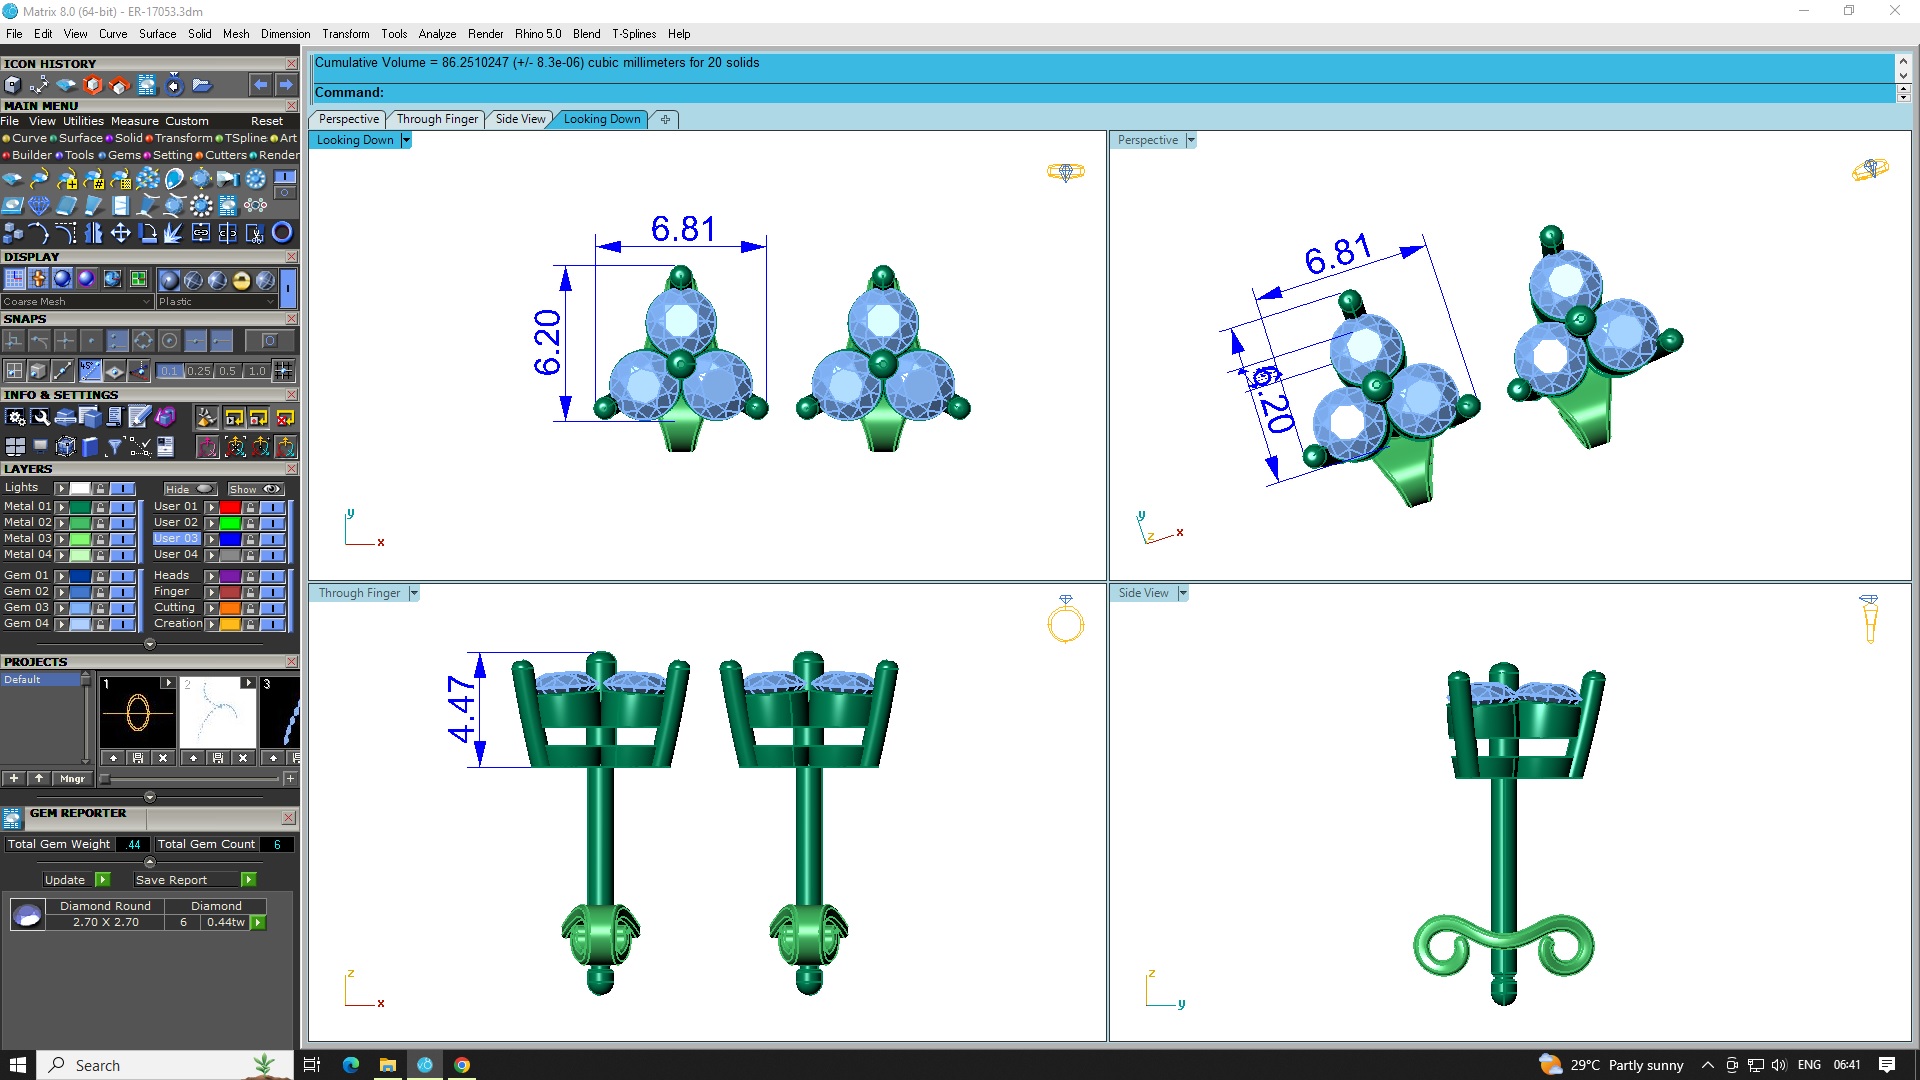Click the grid display icon
This screenshot has height=1080, width=1920.
(x=14, y=279)
